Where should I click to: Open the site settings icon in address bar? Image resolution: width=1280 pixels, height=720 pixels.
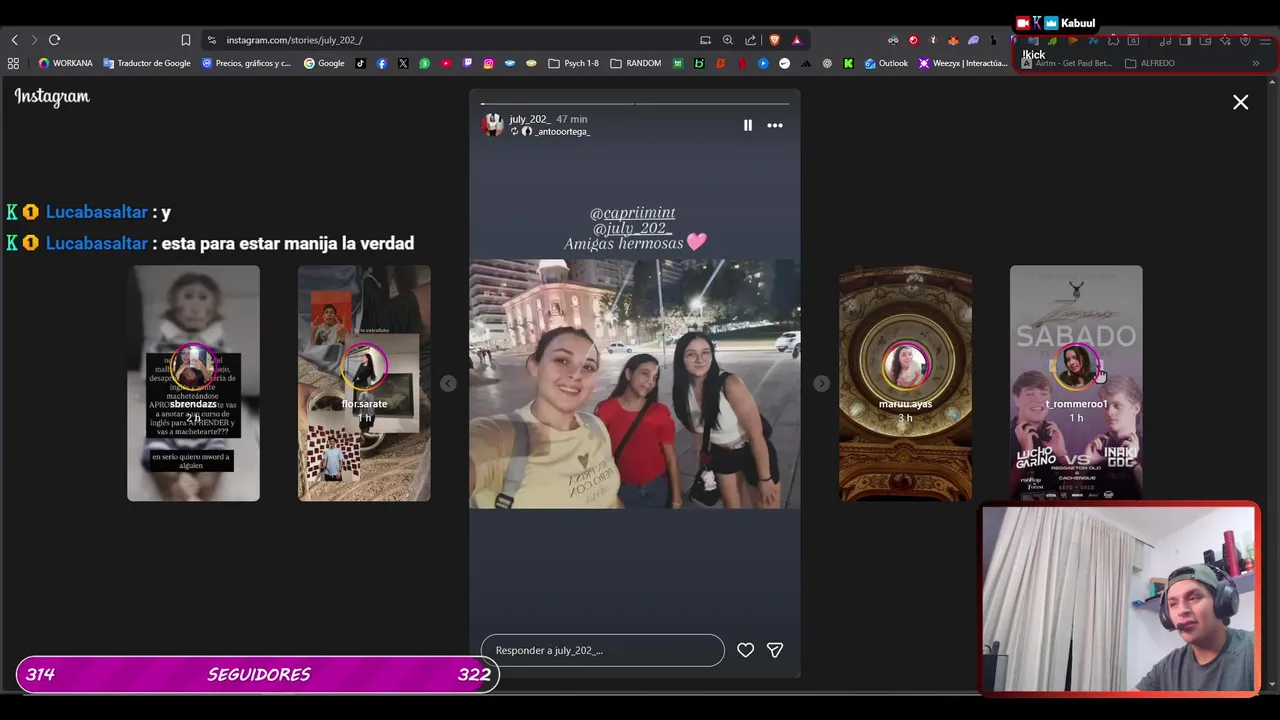point(211,40)
